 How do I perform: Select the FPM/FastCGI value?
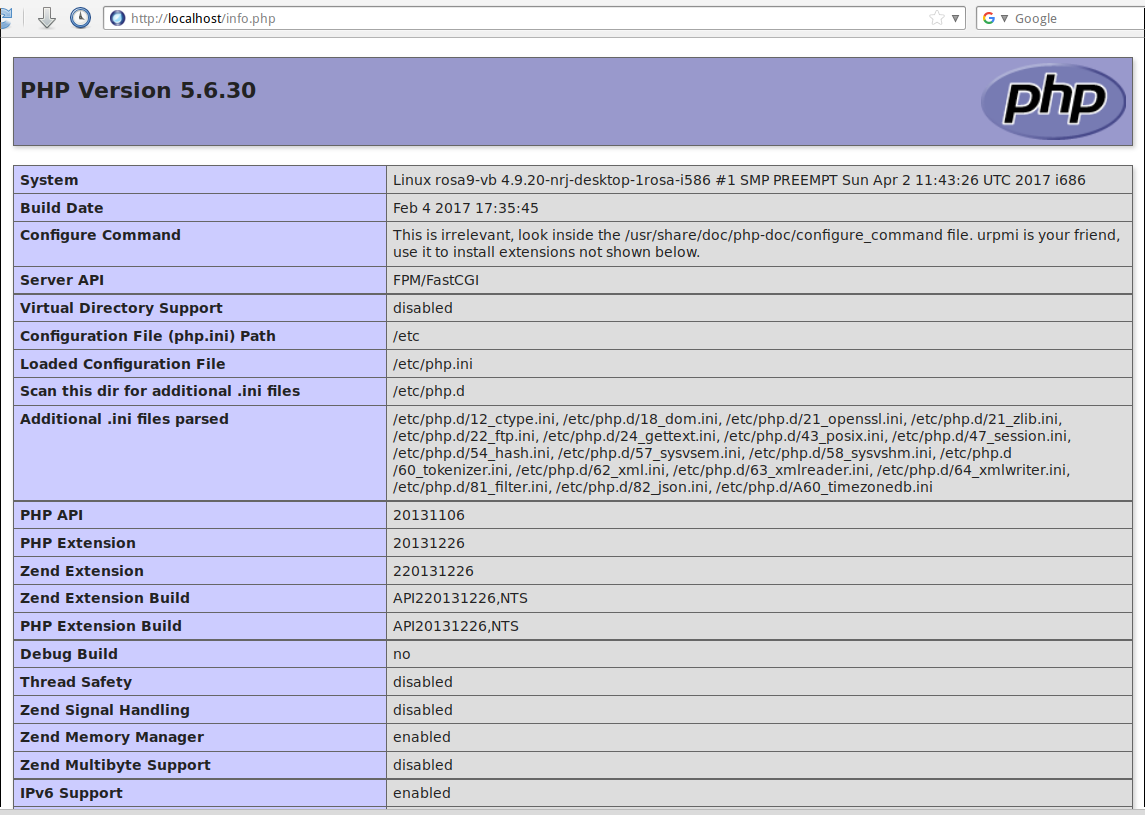(436, 280)
